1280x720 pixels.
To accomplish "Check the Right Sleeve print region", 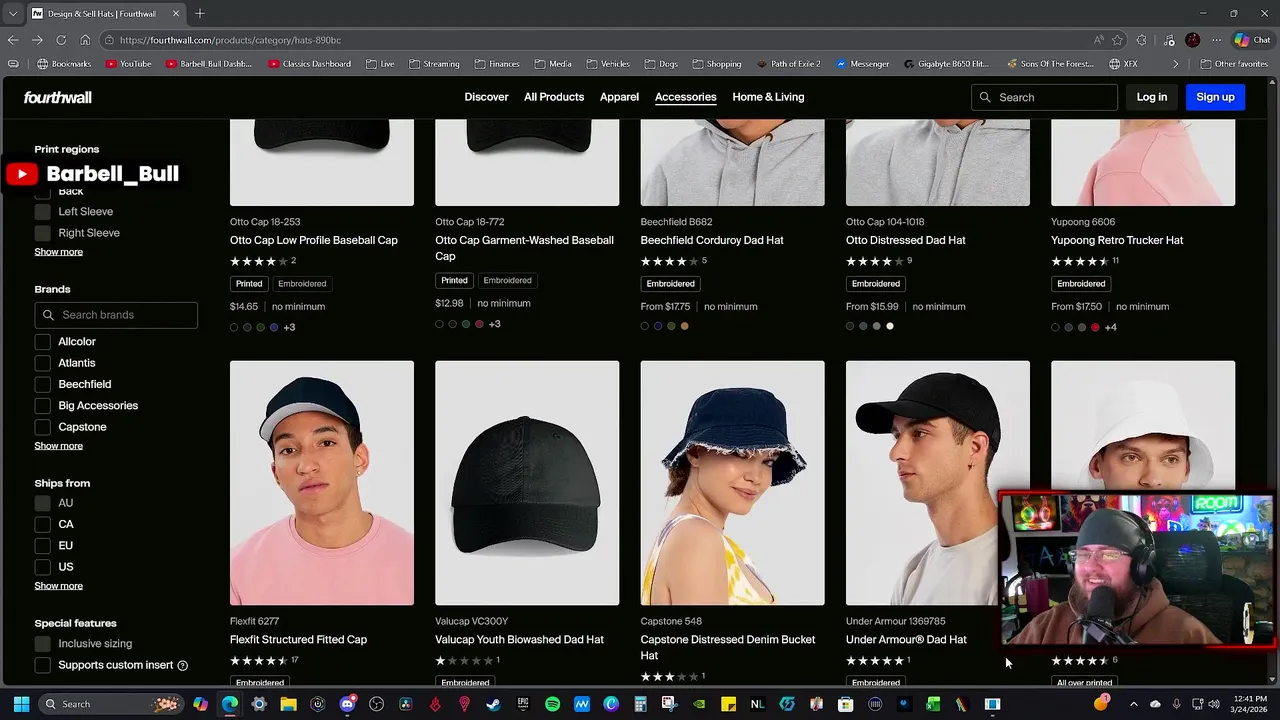I will pos(42,233).
